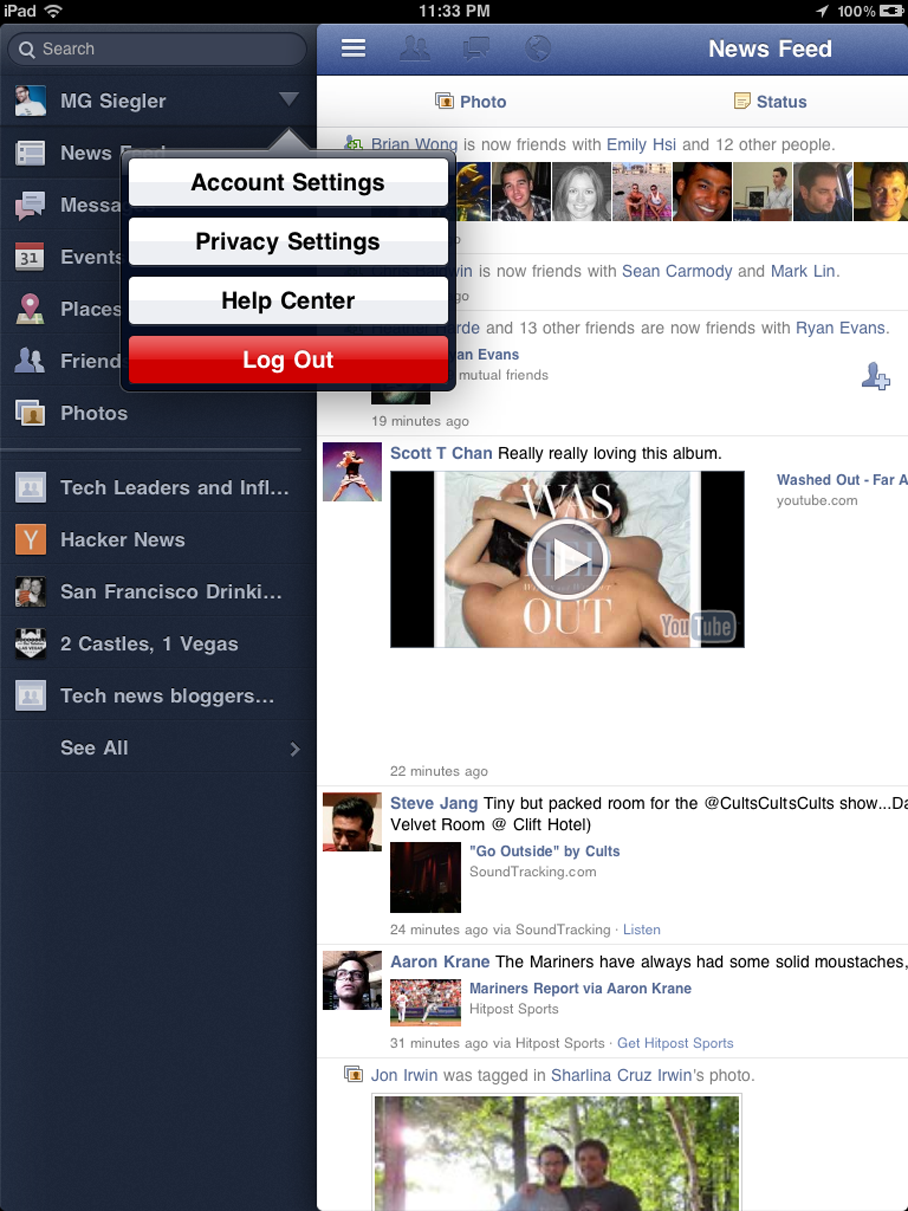
Task: Tap the Photo post button
Action: [x=471, y=102]
